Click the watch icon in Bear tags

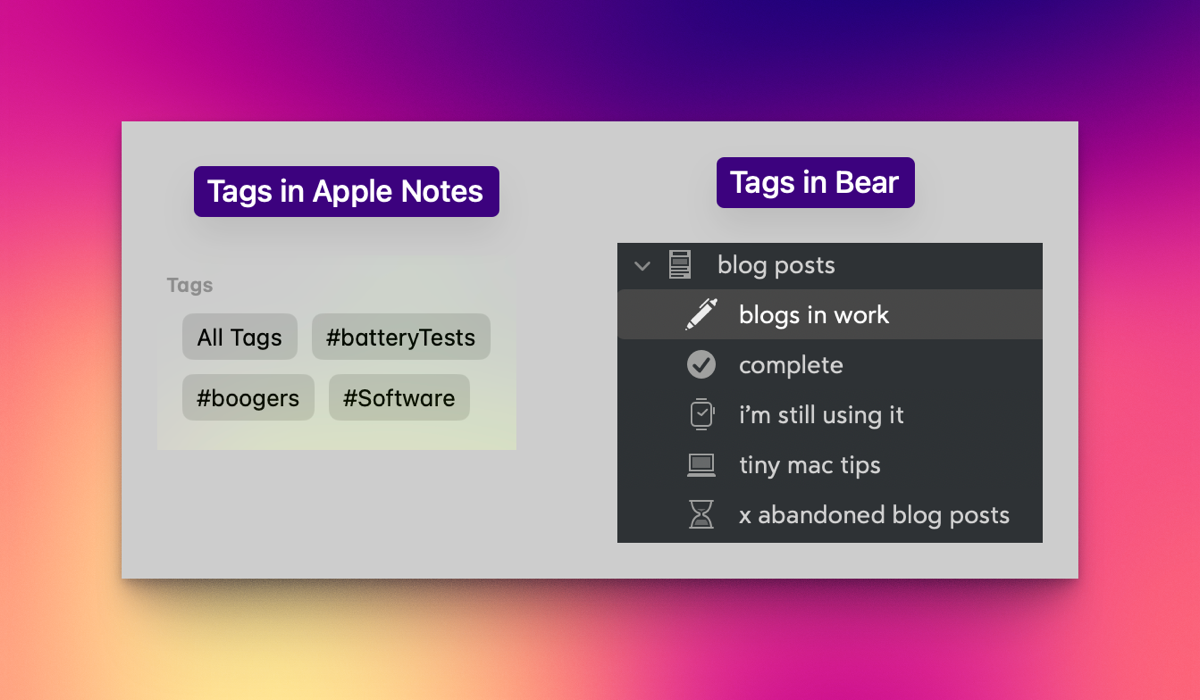(701, 415)
